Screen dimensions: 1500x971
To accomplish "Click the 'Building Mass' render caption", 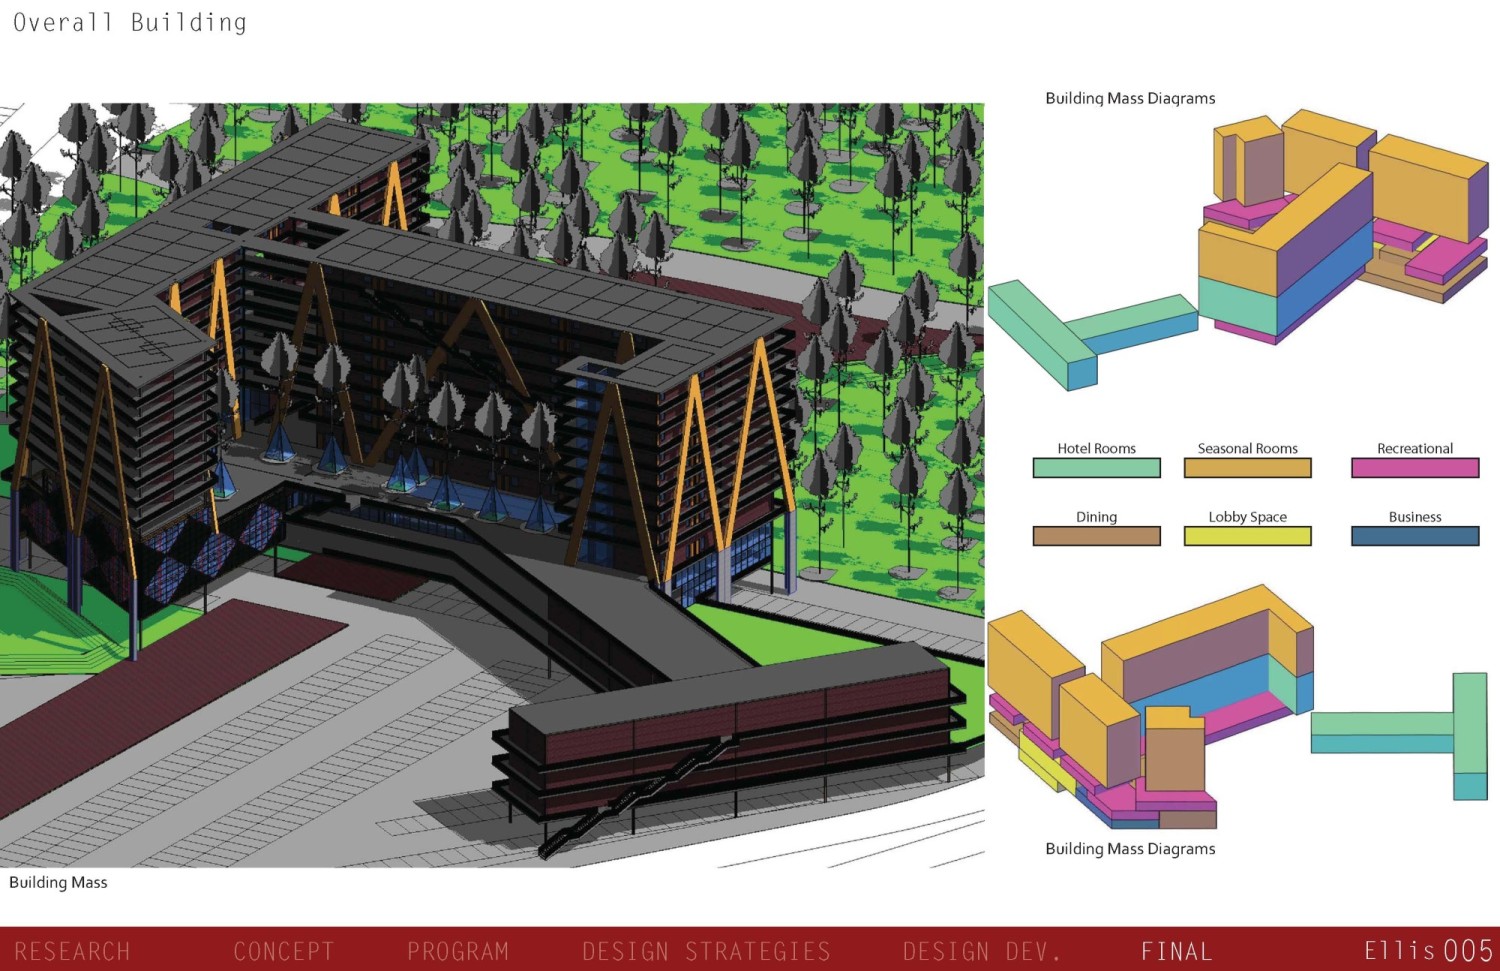I will (58, 882).
